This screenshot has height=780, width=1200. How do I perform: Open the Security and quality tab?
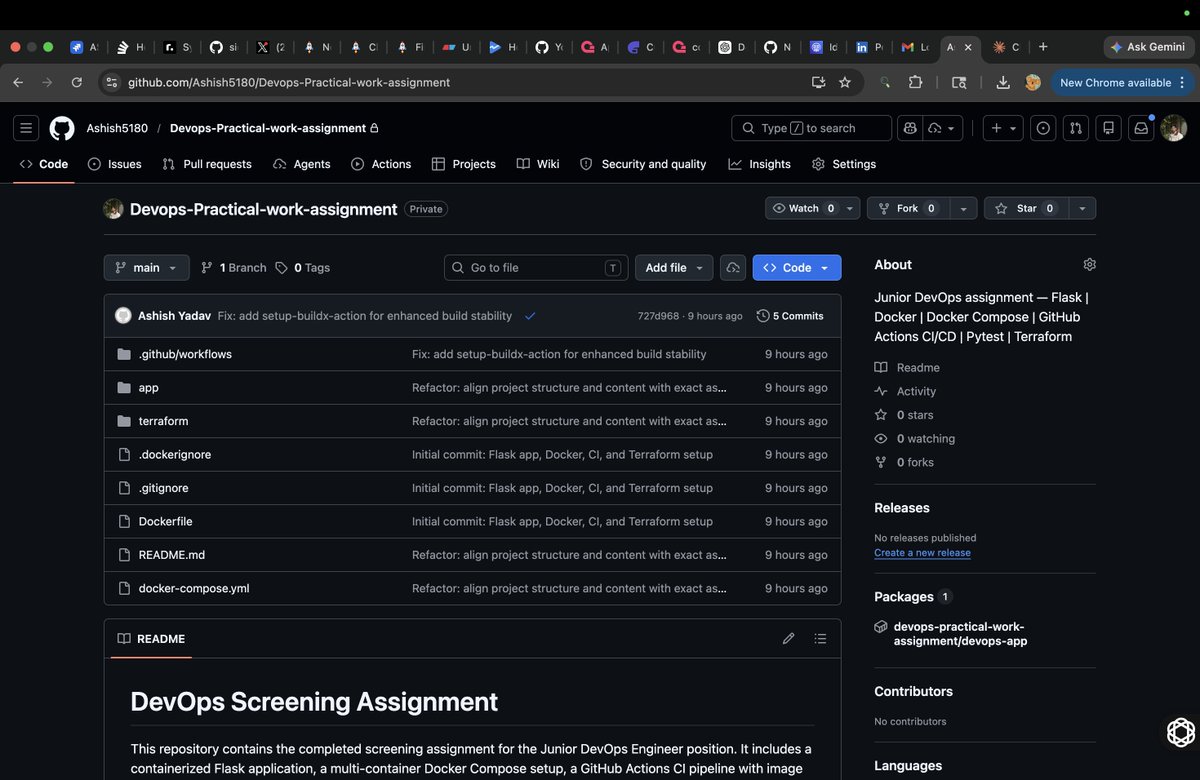tap(643, 164)
